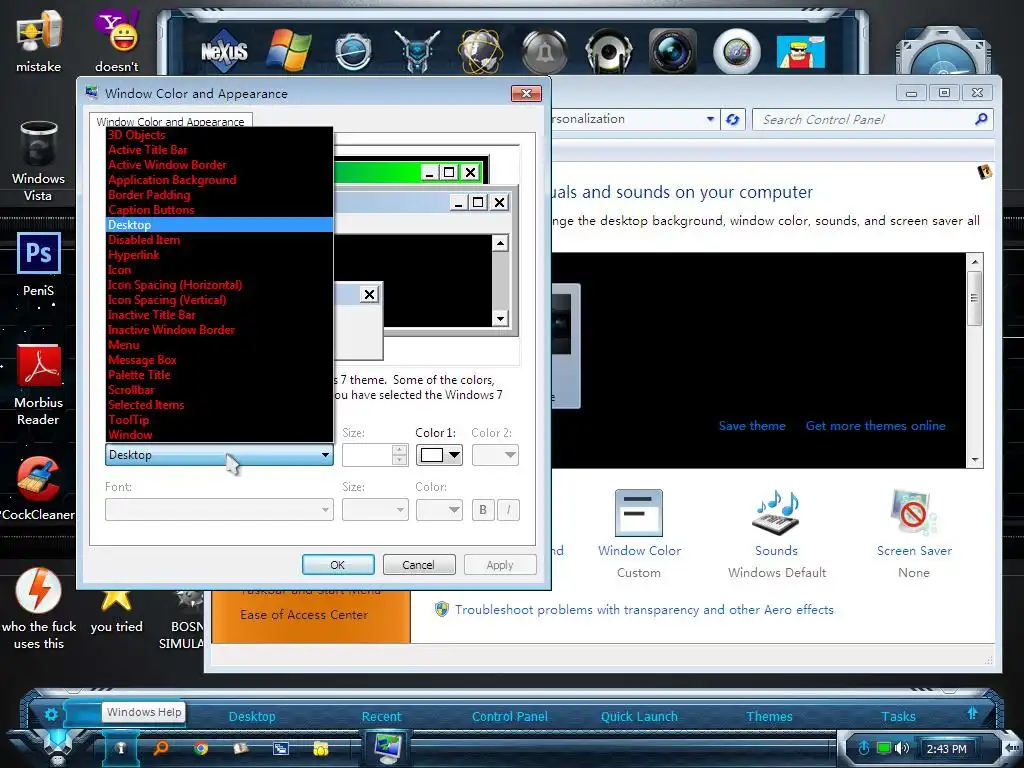This screenshot has width=1024, height=768.
Task: Open Ease of Access Center link
Action: (x=304, y=615)
